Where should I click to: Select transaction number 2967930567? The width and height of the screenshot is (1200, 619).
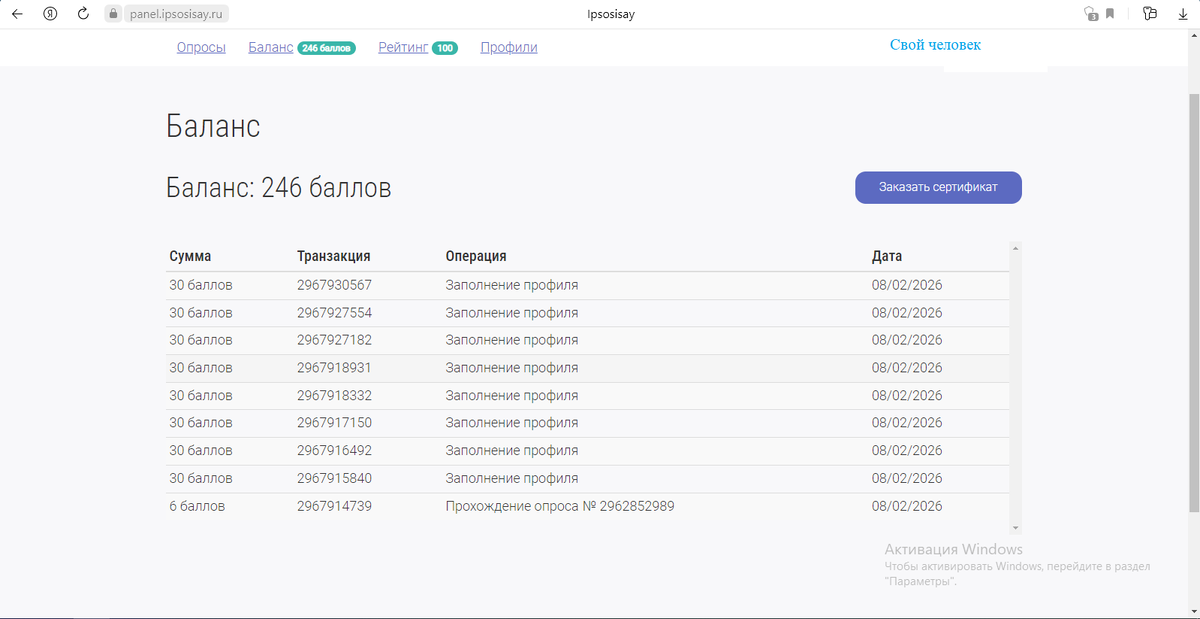[x=334, y=285]
